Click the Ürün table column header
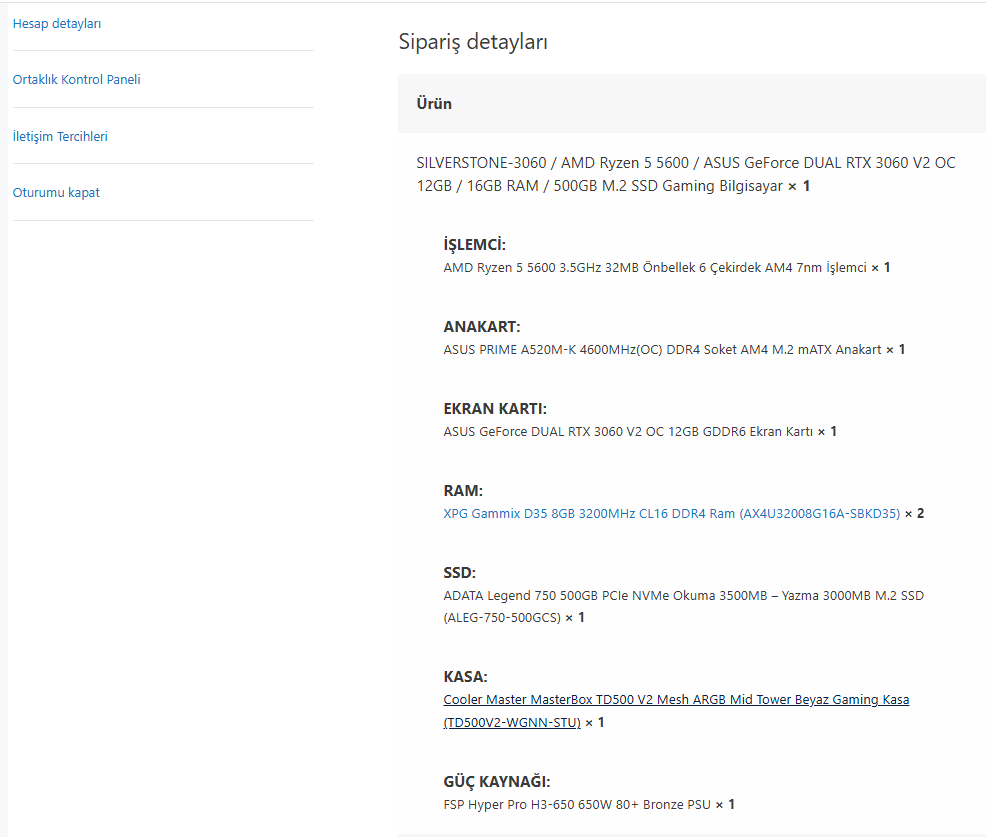The height and width of the screenshot is (837, 986). tap(434, 104)
